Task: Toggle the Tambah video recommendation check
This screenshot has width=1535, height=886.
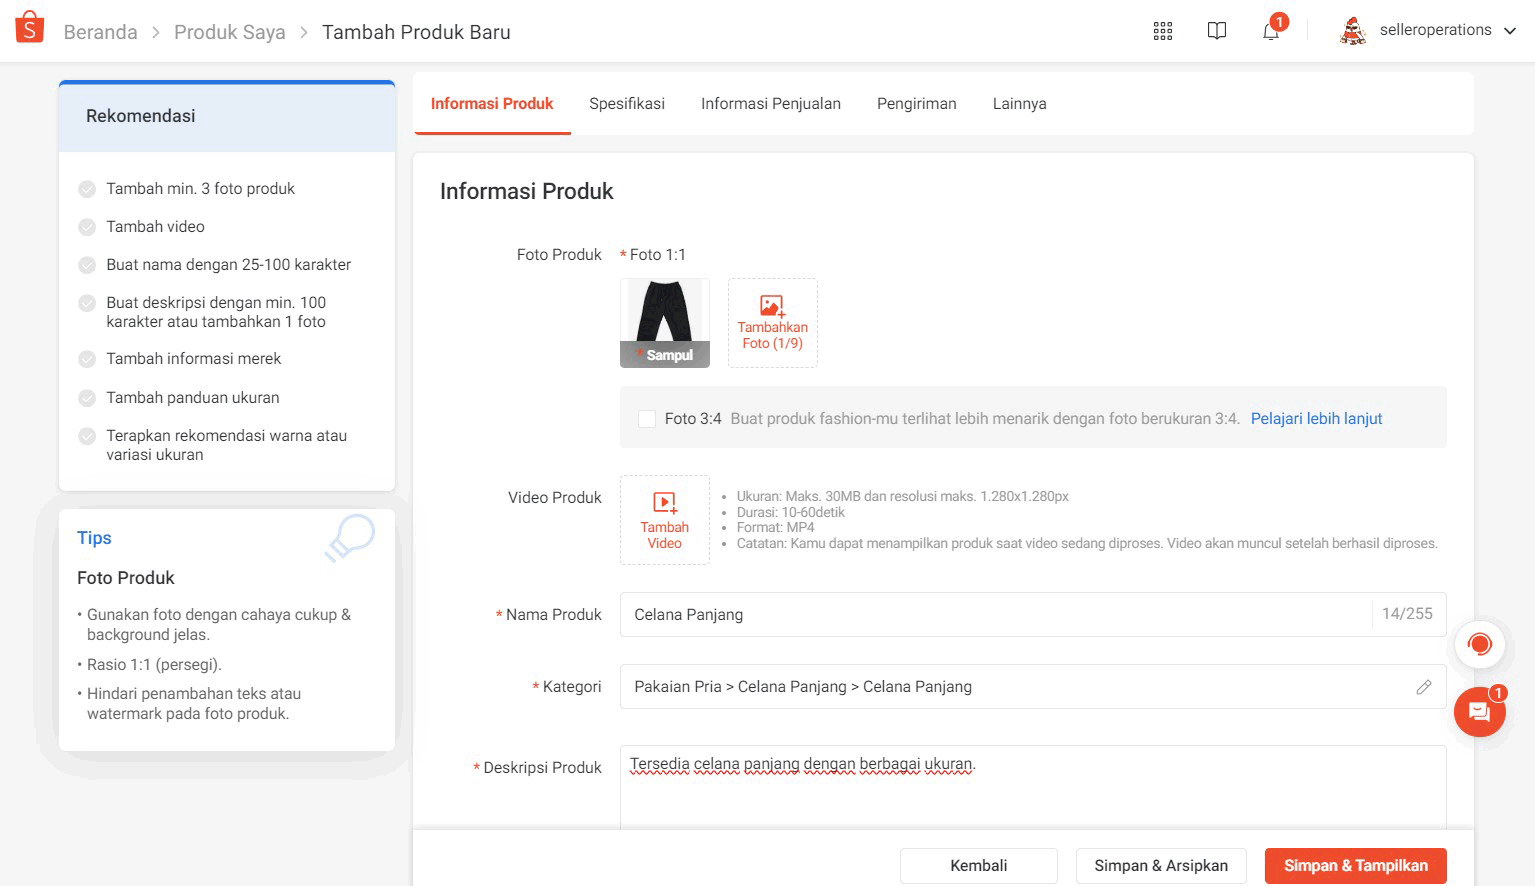Action: pos(85,226)
